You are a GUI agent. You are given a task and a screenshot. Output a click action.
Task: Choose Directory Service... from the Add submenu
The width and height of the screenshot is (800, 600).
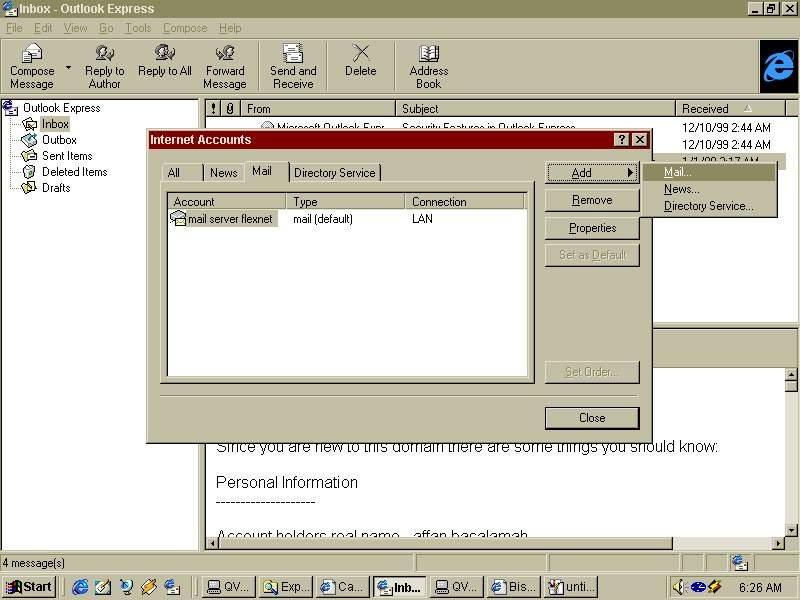(708, 206)
